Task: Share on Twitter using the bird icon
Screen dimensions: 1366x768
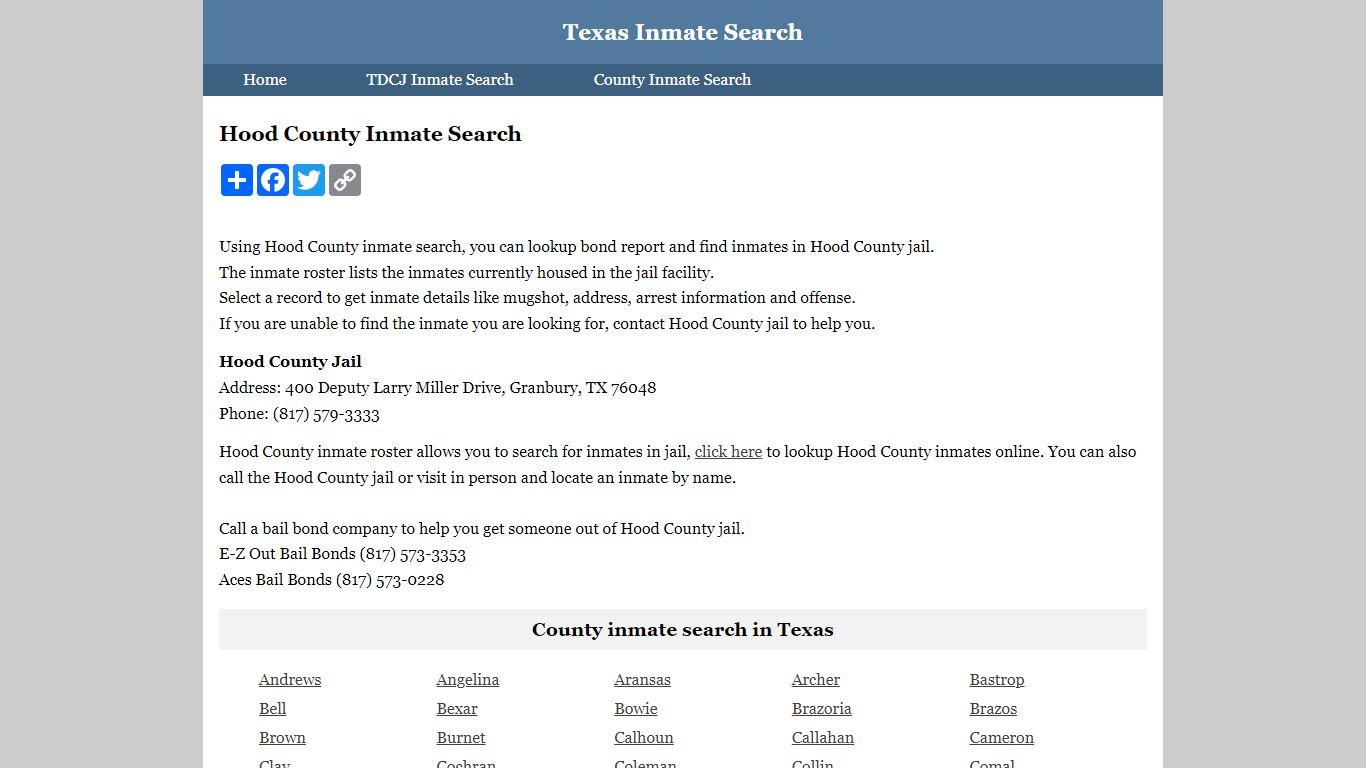Action: 308,180
